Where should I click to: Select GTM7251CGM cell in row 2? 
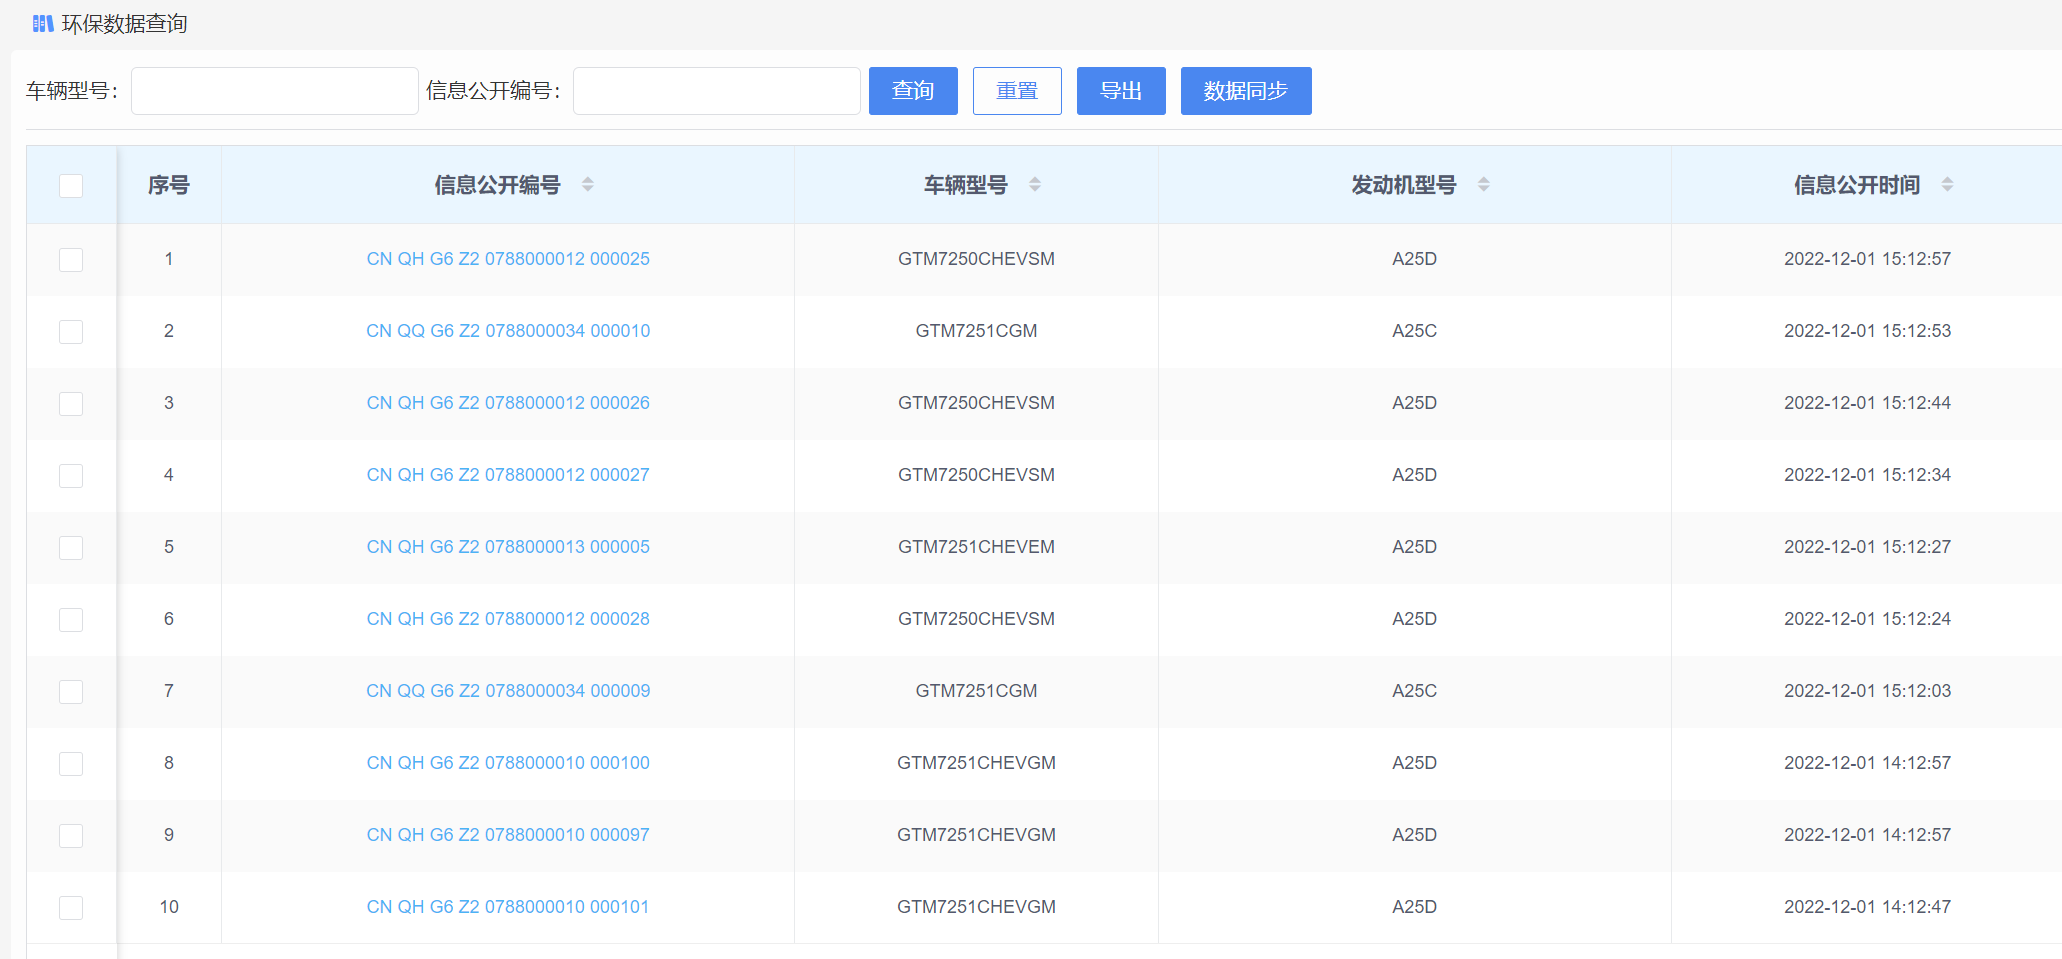click(x=976, y=331)
